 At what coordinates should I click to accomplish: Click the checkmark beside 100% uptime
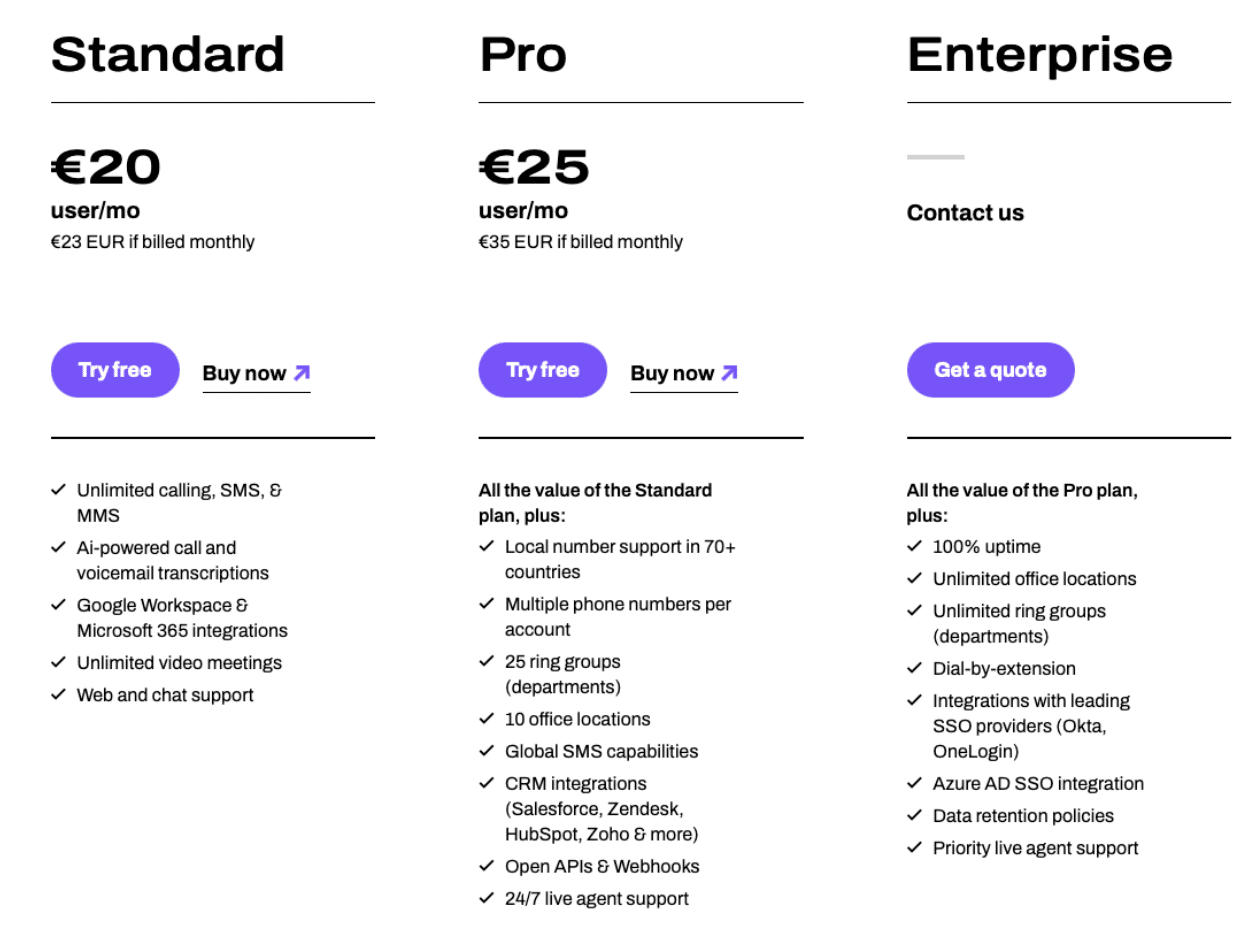point(914,546)
